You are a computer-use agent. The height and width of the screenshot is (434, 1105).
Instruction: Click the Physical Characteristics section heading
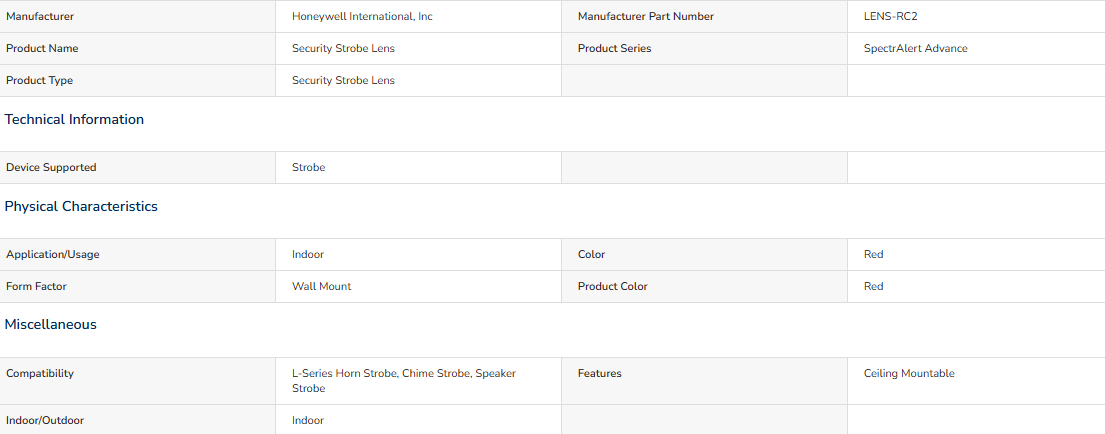click(x=81, y=206)
